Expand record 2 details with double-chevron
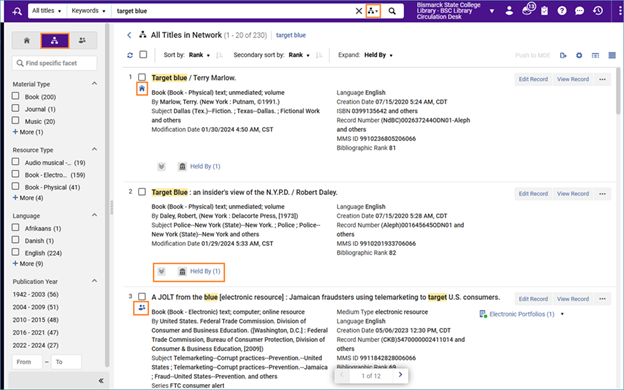 [x=161, y=271]
